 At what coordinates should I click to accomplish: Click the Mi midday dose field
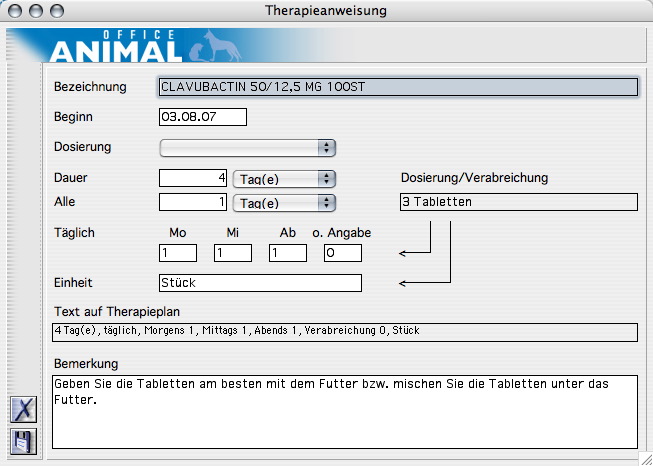click(x=233, y=254)
